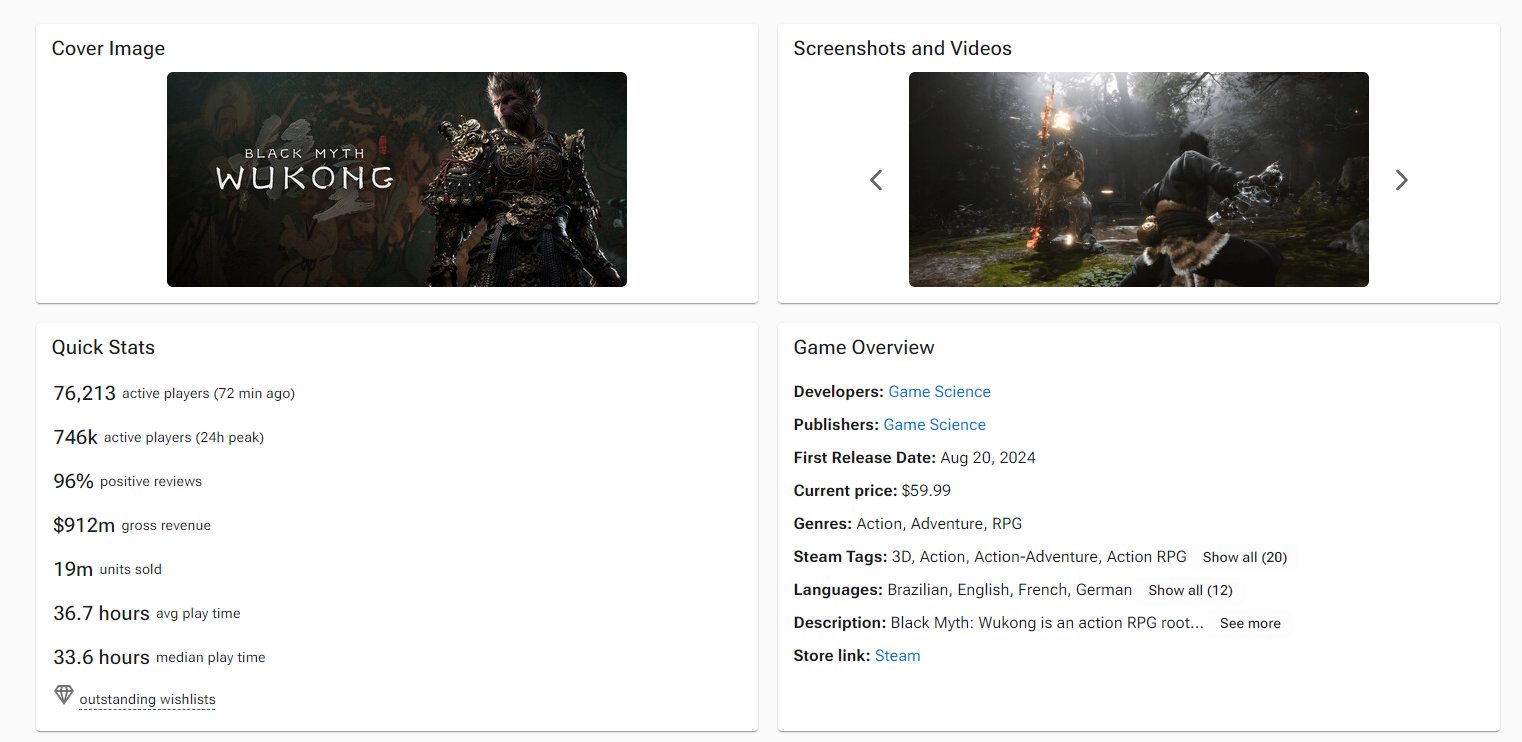This screenshot has width=1522, height=742.
Task: Click the Aug 20, 2024 release date
Action: [988, 458]
